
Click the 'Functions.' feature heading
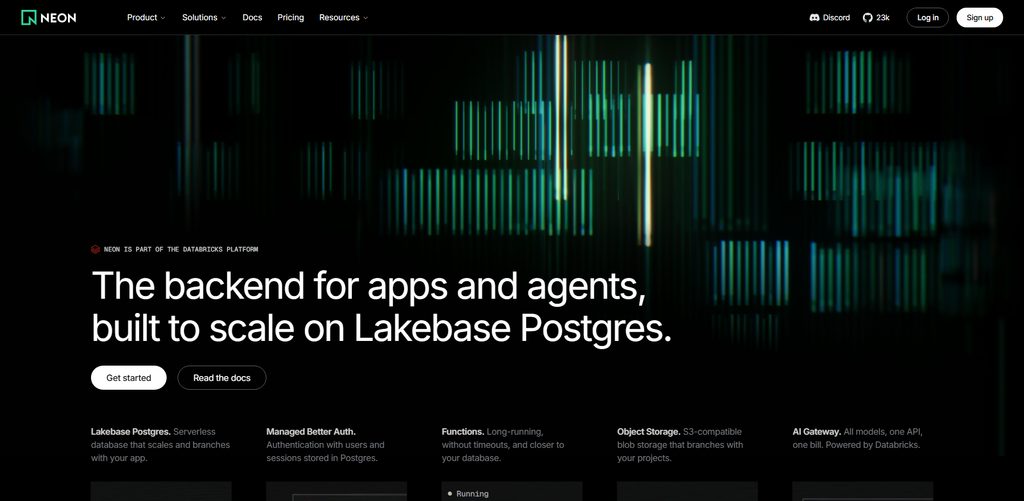(463, 432)
